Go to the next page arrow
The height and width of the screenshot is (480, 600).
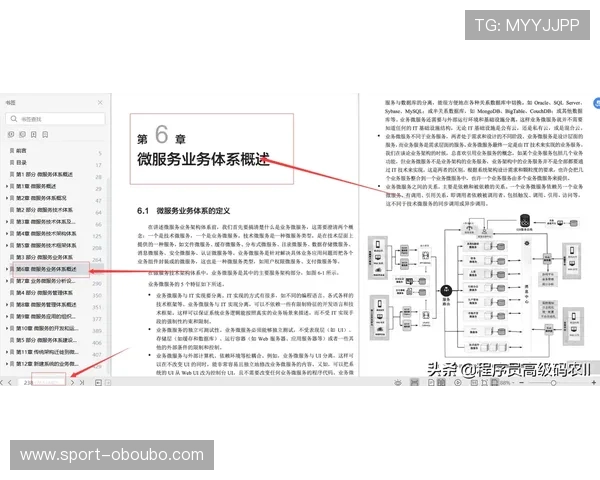[x=72, y=382]
